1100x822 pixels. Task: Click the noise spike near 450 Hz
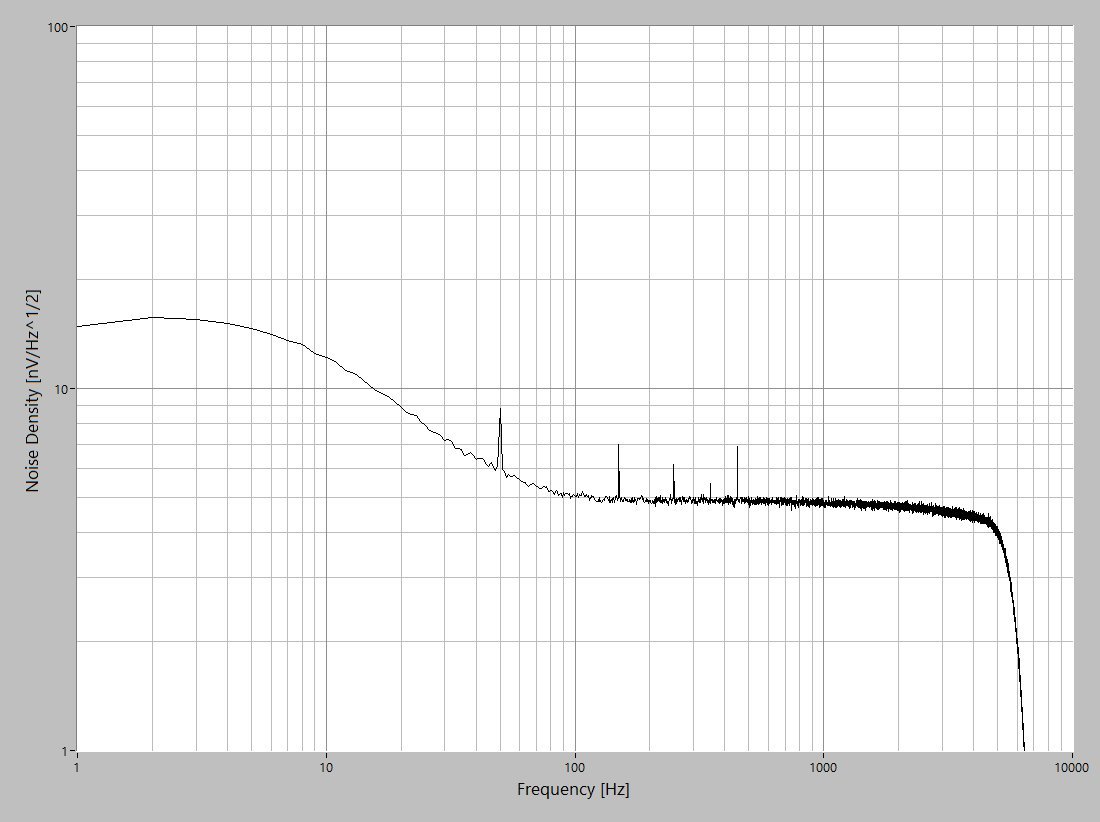(x=737, y=473)
